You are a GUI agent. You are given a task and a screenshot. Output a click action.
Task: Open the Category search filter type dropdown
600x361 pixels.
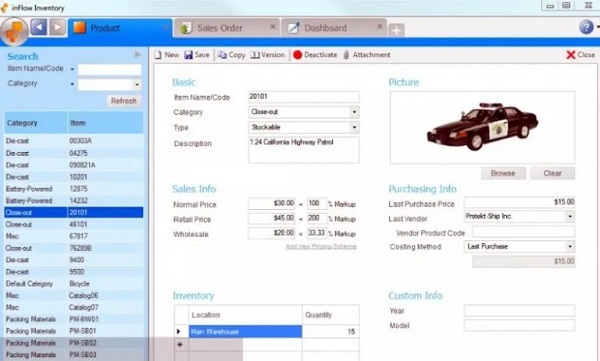pyautogui.click(x=72, y=84)
